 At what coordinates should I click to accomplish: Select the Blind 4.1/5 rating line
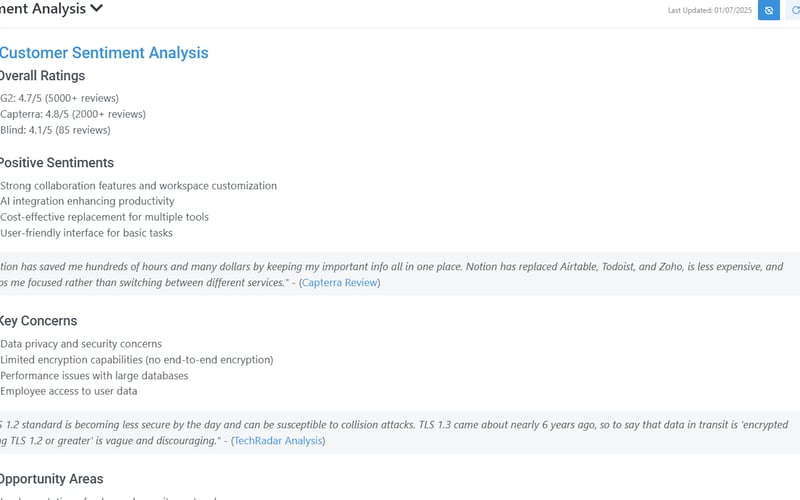(x=55, y=130)
